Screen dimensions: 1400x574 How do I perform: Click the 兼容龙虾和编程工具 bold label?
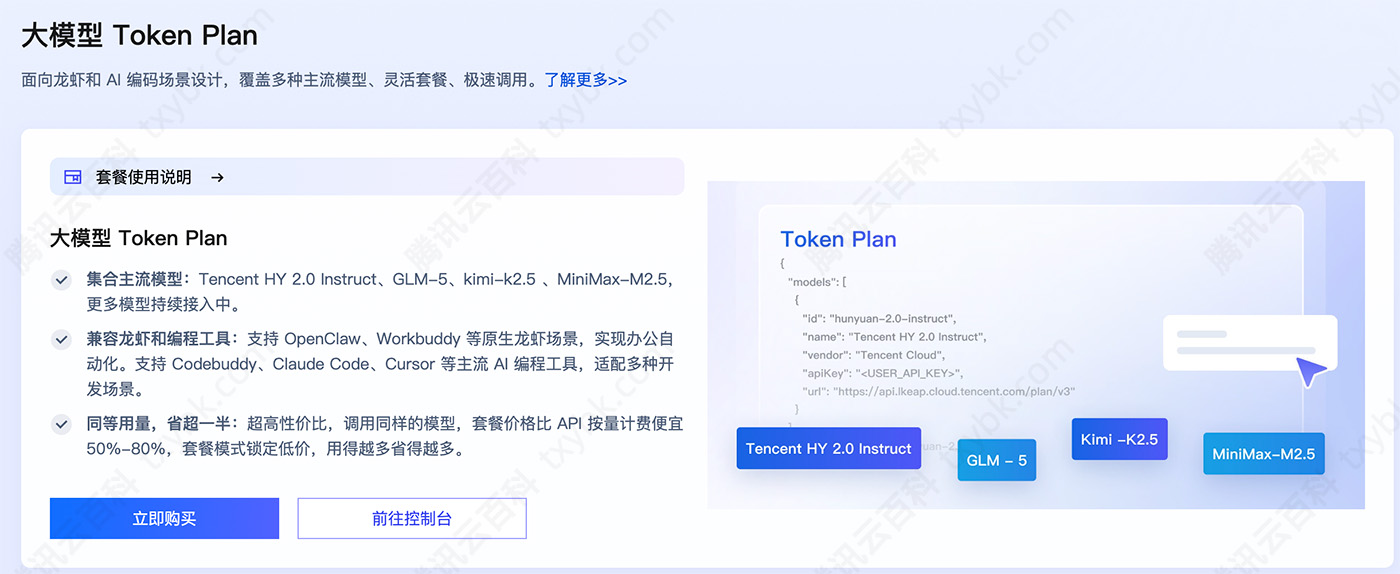click(x=158, y=338)
